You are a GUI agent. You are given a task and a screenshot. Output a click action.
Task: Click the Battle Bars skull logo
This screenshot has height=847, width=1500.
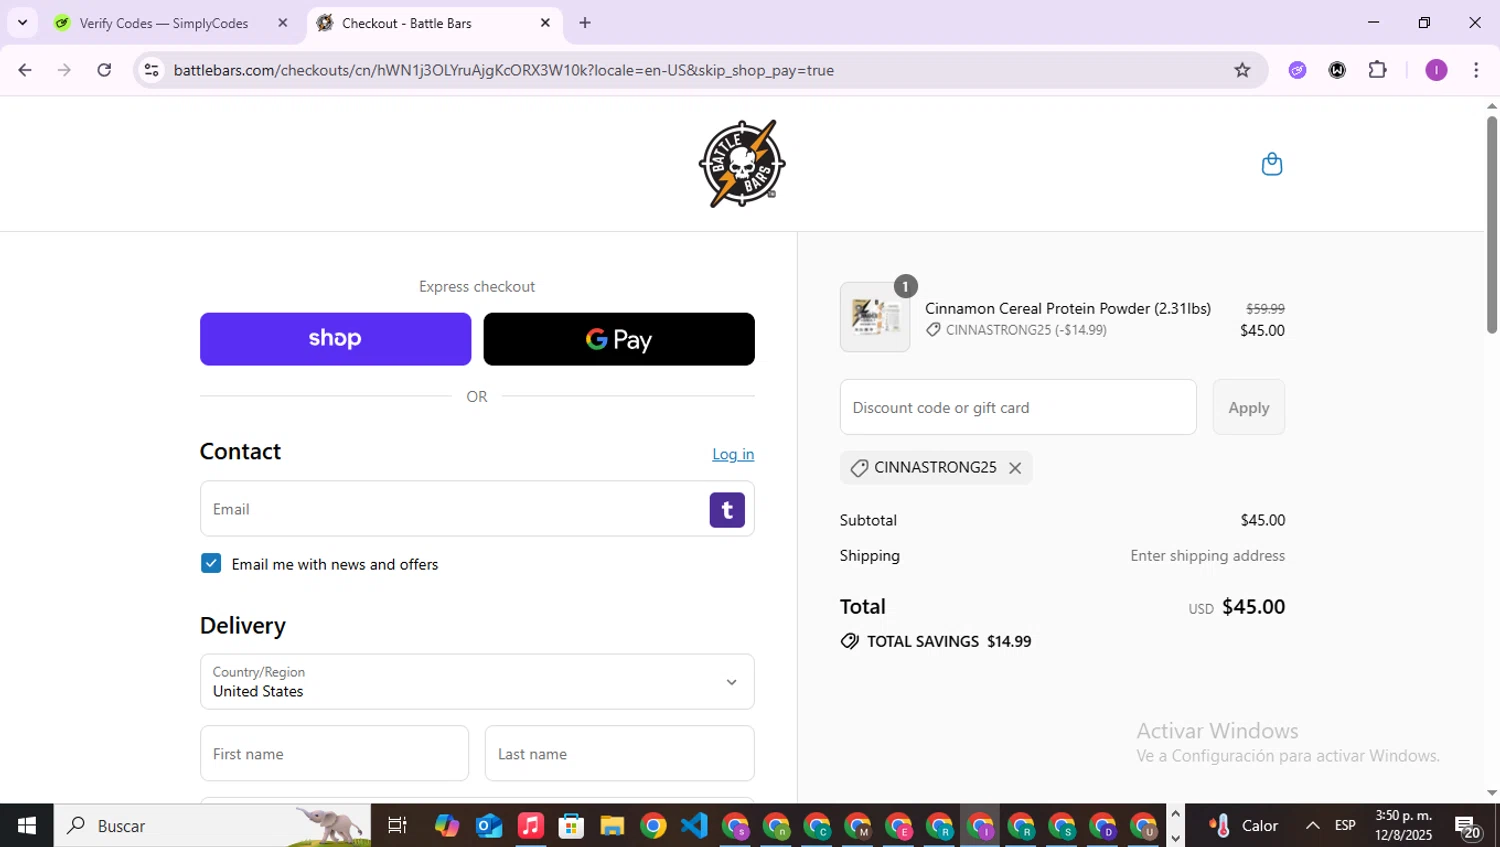(x=742, y=164)
